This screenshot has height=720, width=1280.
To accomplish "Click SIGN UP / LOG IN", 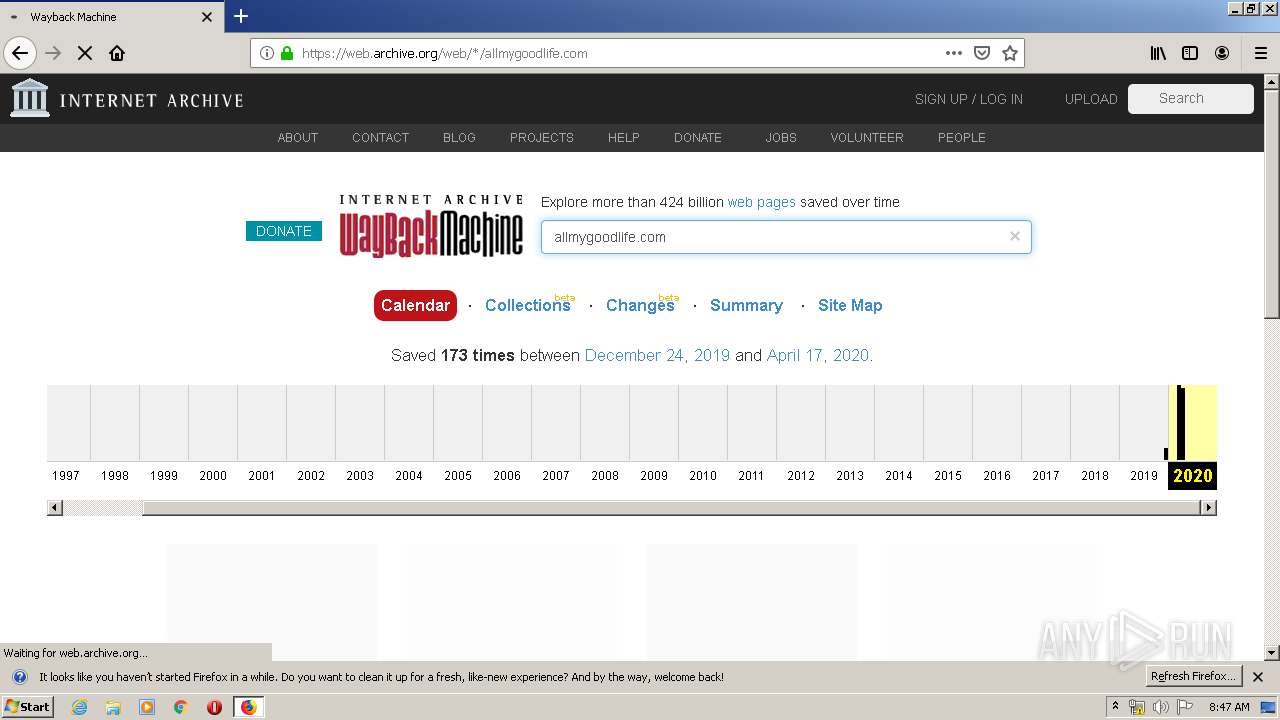I will (x=969, y=99).
